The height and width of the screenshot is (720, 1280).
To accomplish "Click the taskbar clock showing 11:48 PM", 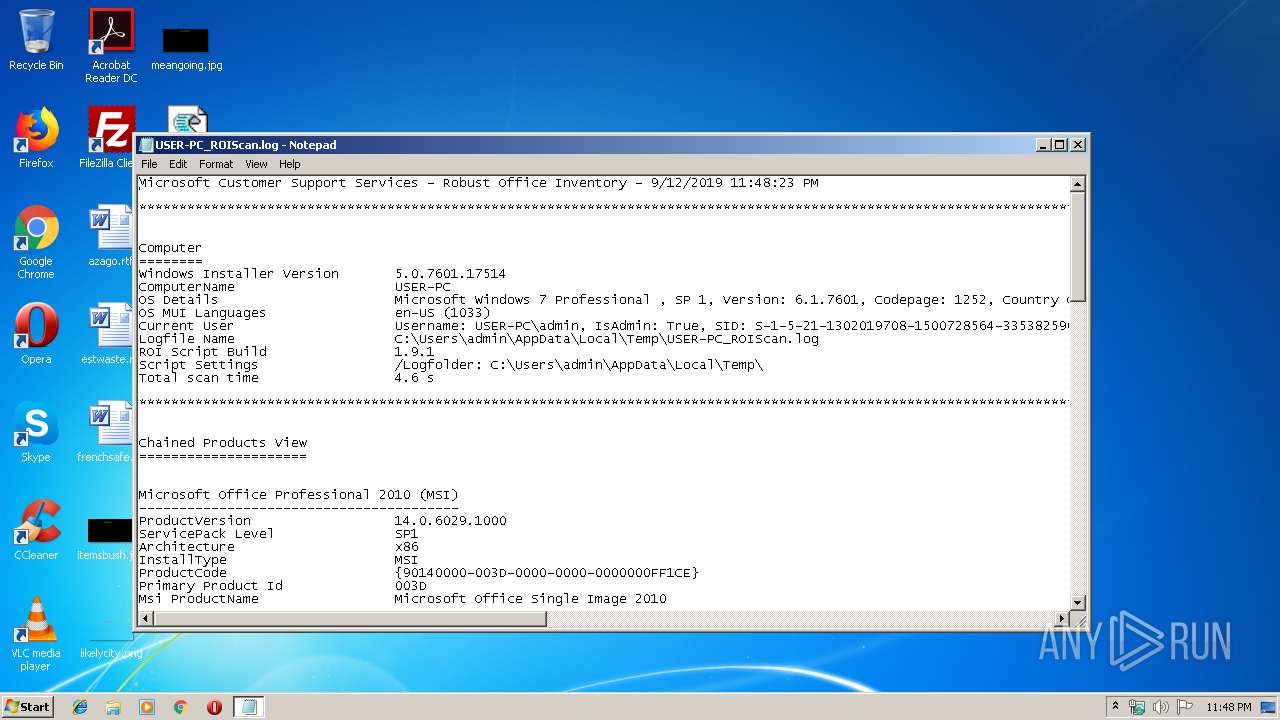I will pos(1229,707).
